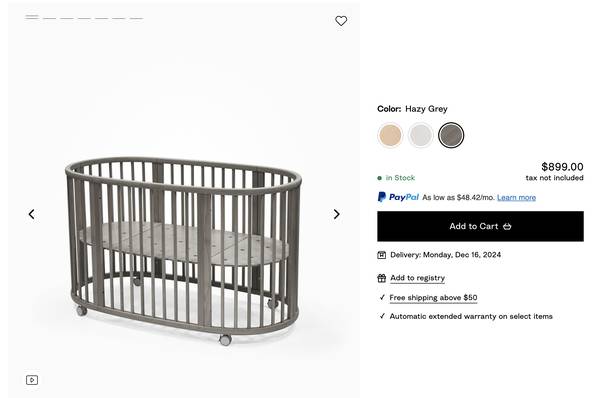Open Free shipping above $50 details

(x=433, y=298)
